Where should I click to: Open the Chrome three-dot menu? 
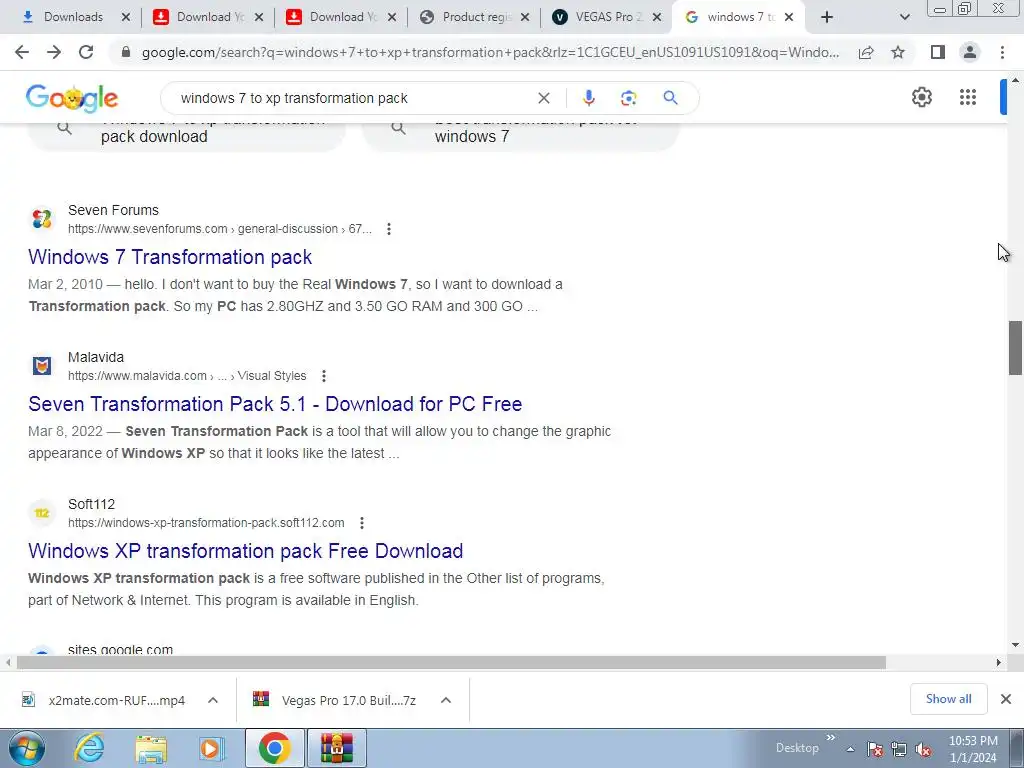click(x=1002, y=52)
